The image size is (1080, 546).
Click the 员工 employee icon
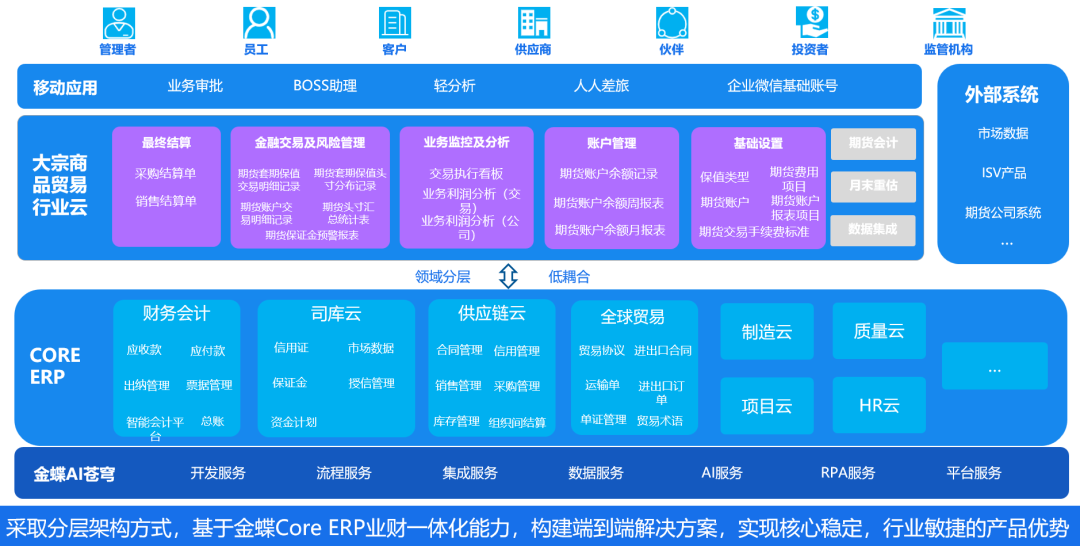tap(257, 22)
